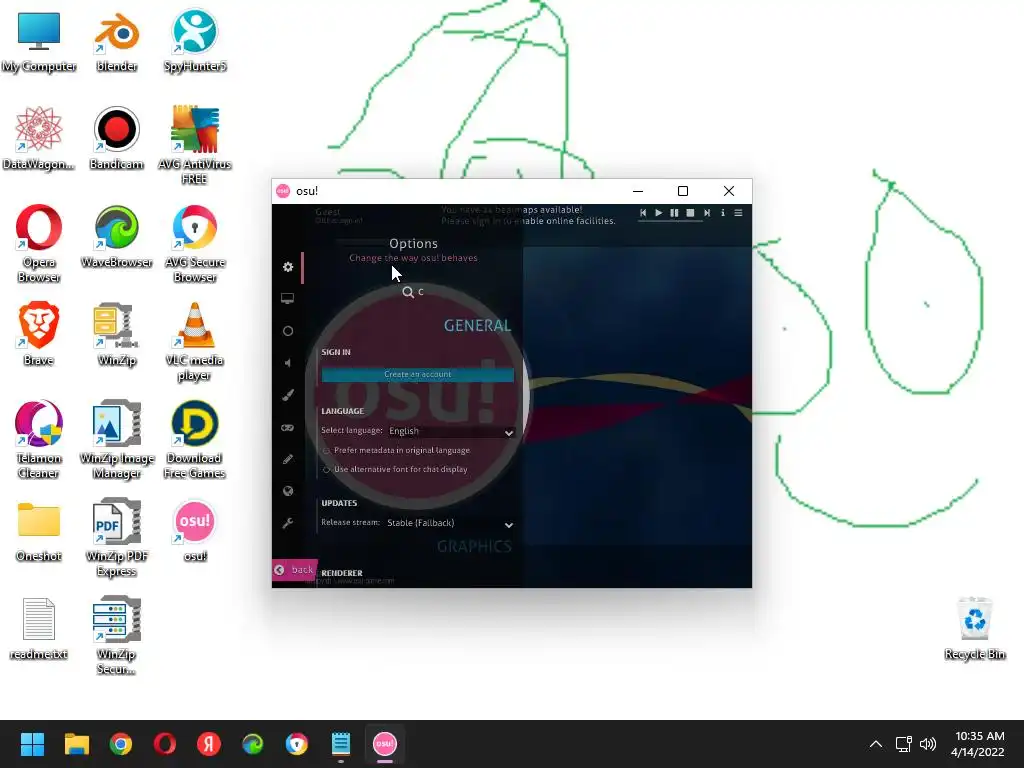Skip to next track in osu! player
This screenshot has width=1024, height=768.
pyautogui.click(x=707, y=213)
